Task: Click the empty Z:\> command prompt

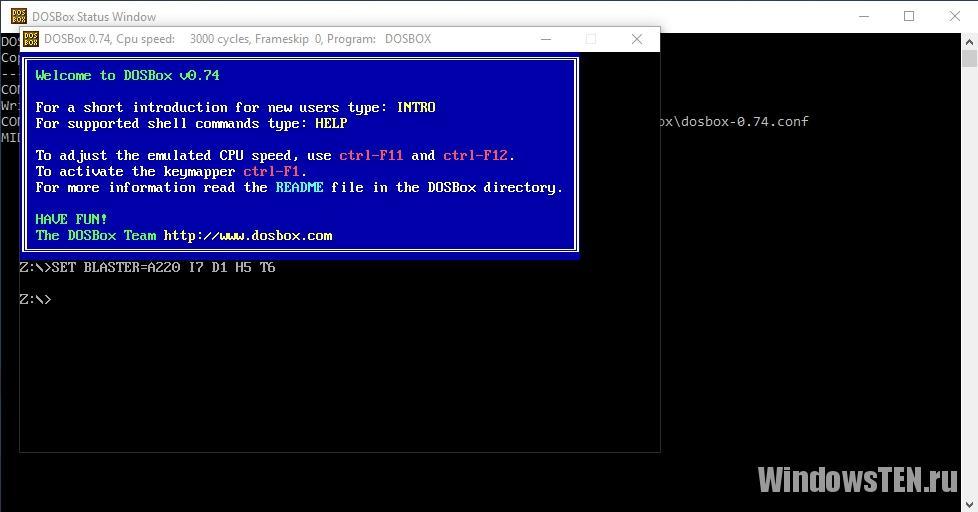Action: [36, 299]
